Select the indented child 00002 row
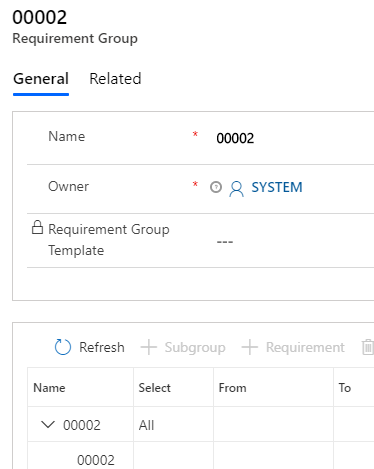Screen dimensions: 374x469 pos(96,460)
